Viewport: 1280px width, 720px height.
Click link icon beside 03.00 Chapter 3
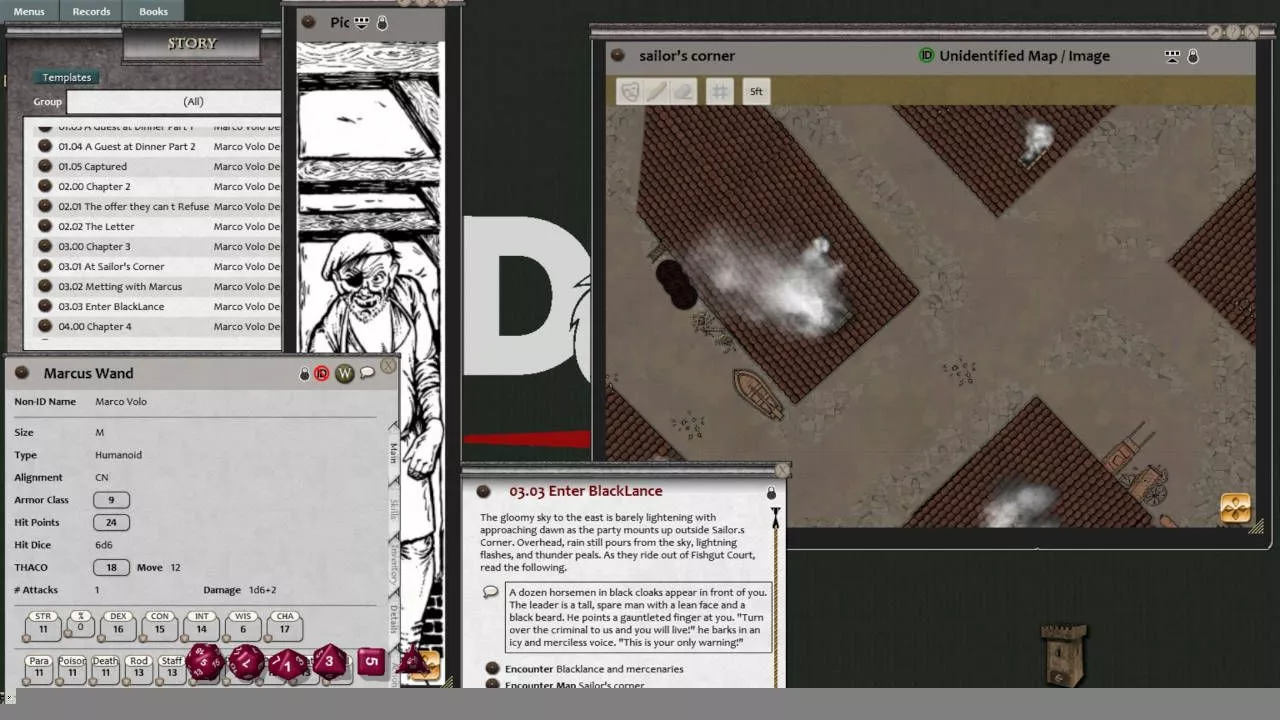[45, 246]
